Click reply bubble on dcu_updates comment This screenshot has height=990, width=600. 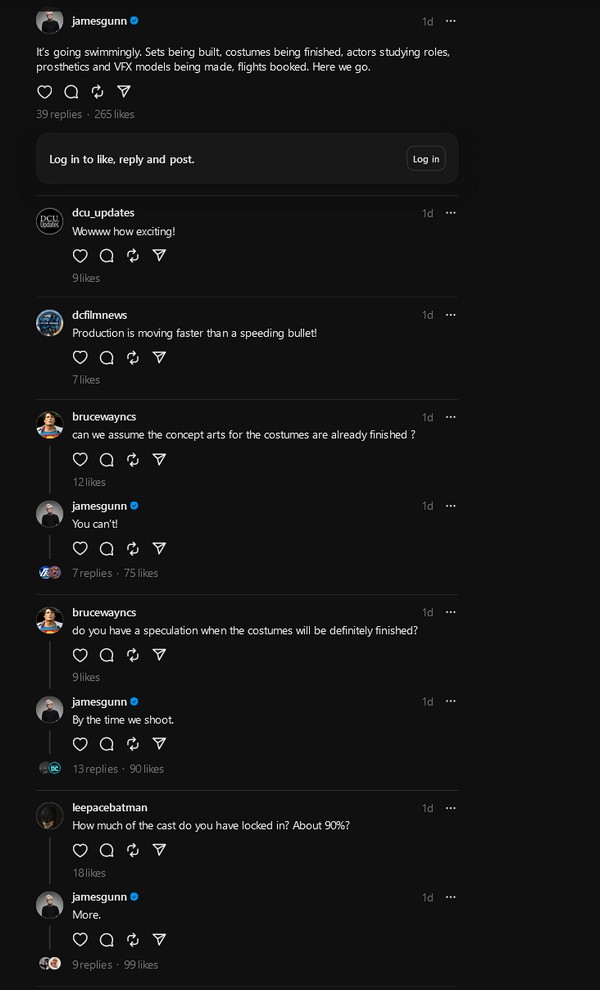(x=107, y=256)
